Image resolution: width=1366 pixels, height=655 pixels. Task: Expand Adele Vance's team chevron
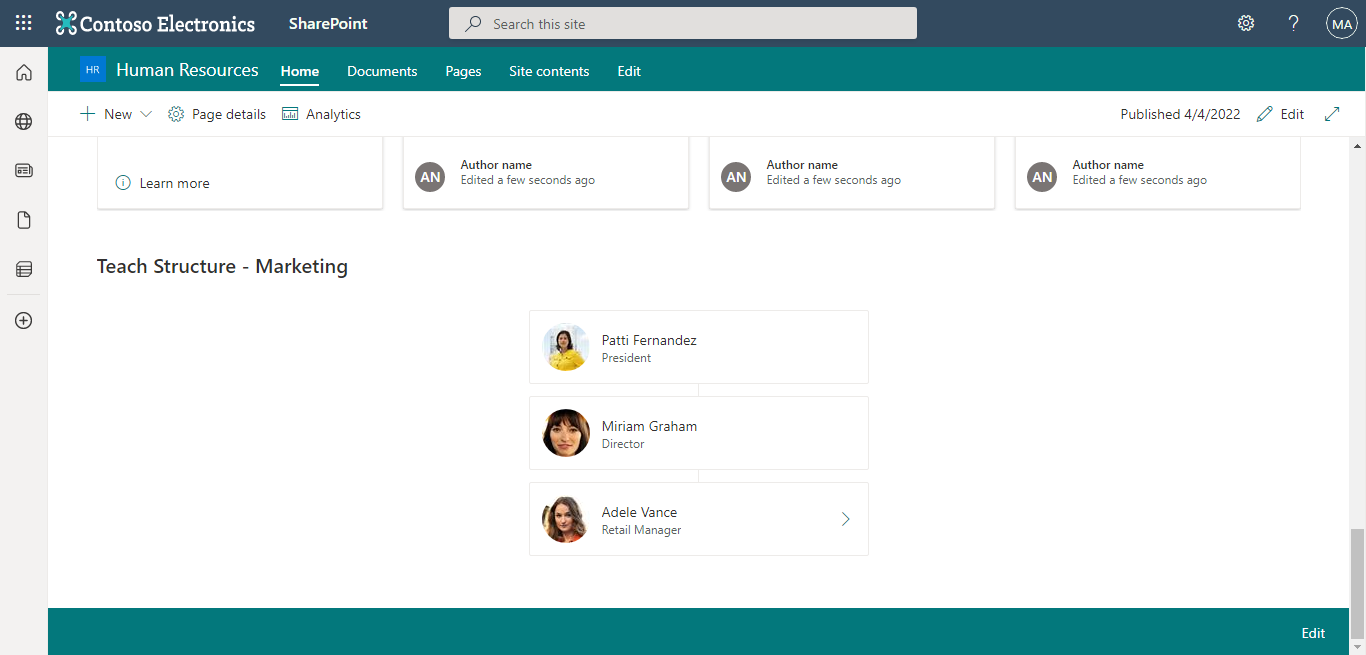tap(845, 519)
